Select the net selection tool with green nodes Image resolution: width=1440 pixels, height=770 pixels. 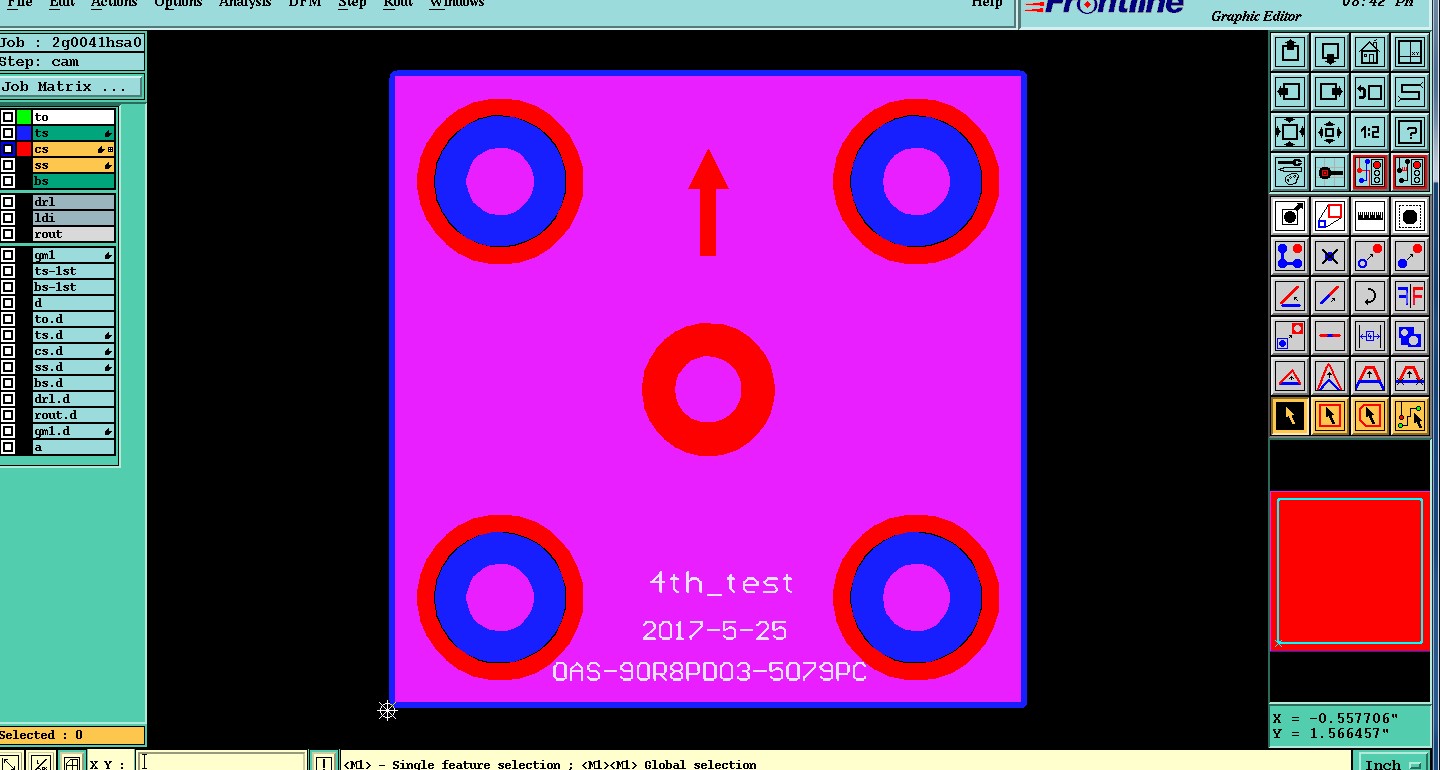tap(1410, 416)
